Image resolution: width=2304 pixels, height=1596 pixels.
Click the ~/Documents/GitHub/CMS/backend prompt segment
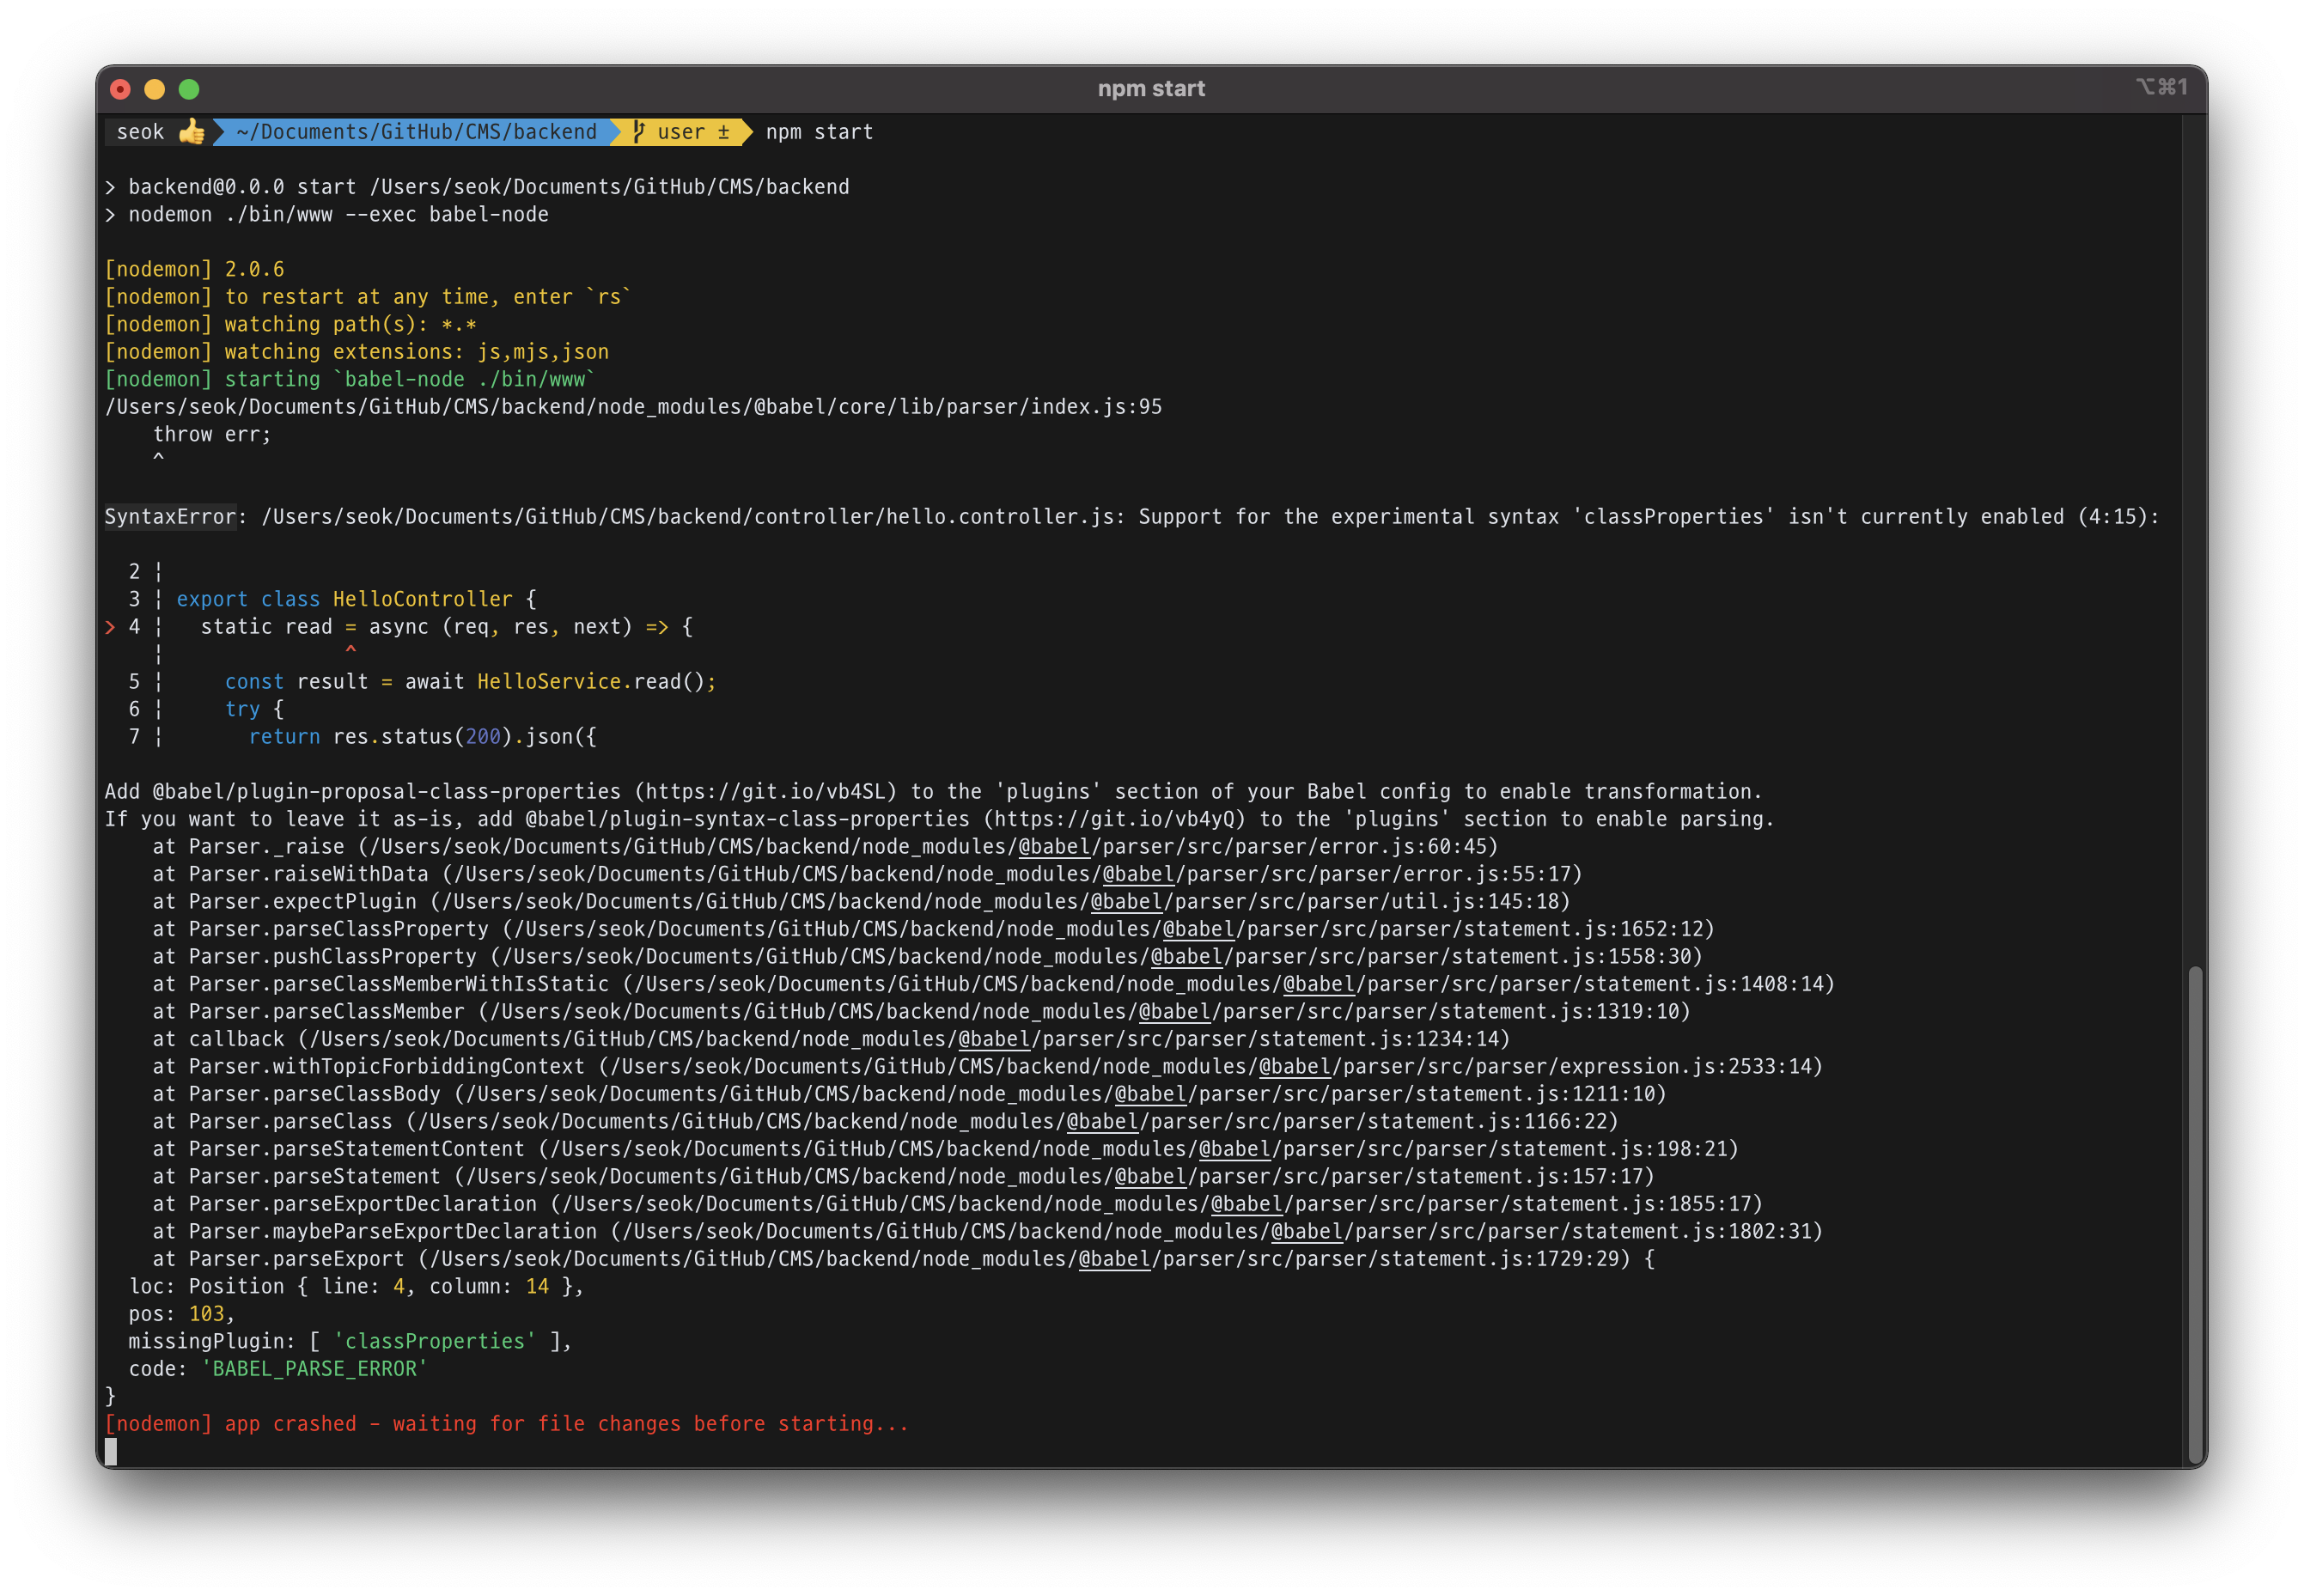click(416, 132)
